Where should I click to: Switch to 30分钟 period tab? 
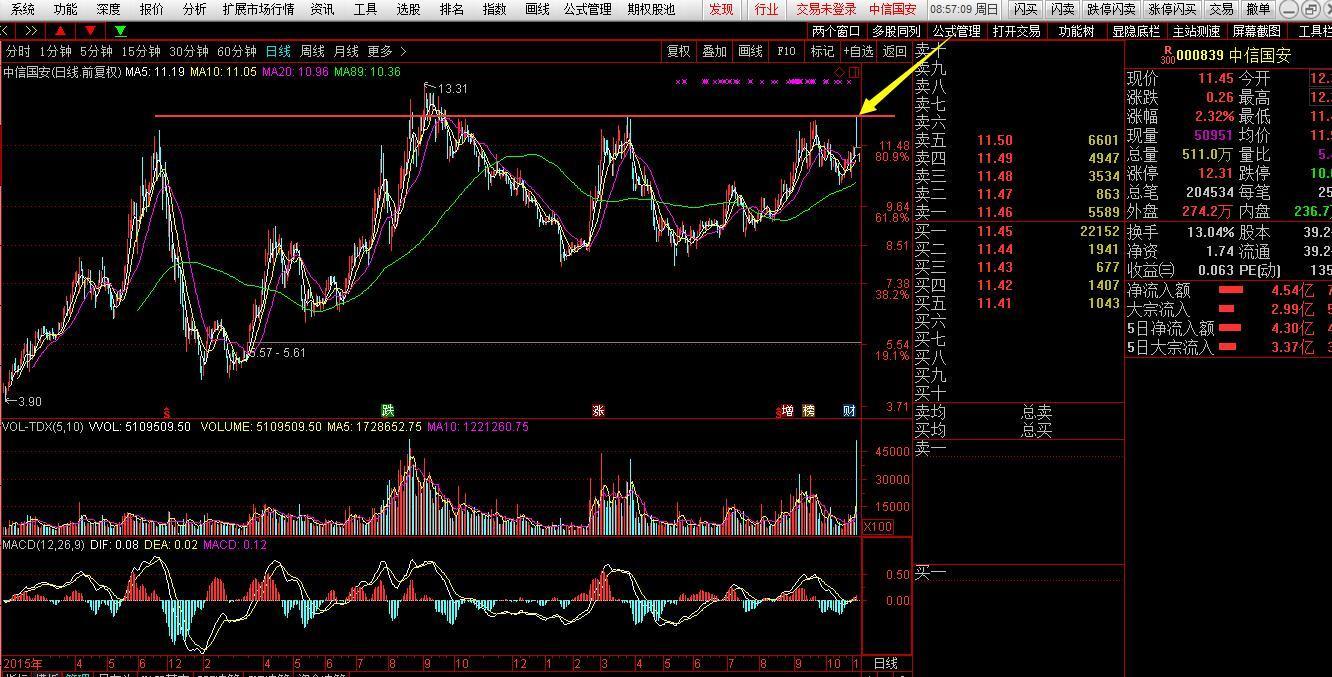pos(189,51)
